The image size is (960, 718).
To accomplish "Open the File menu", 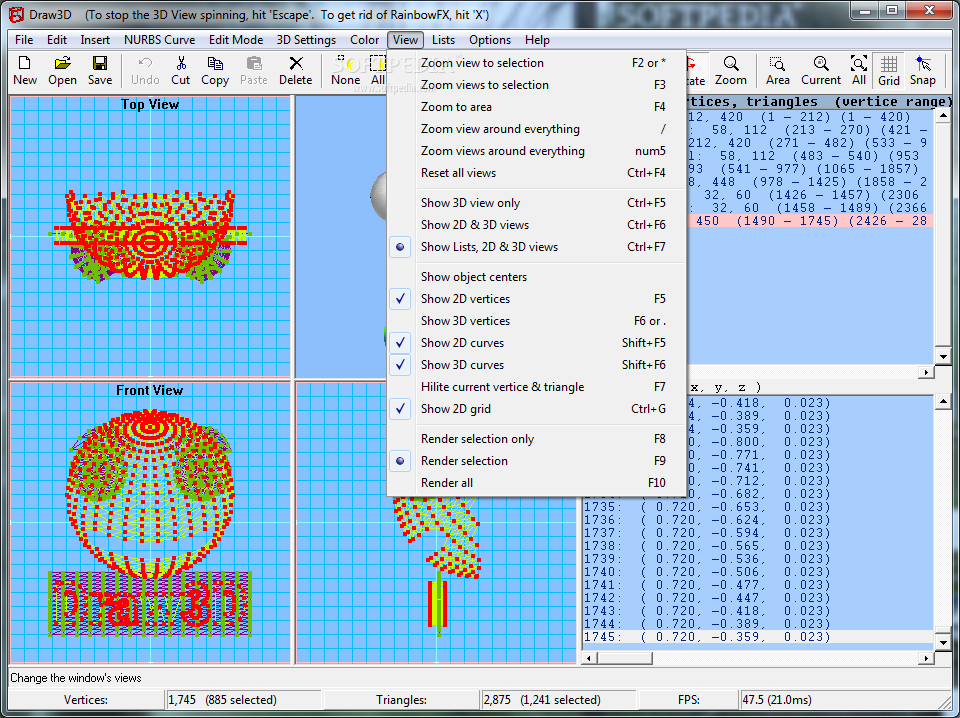I will coord(24,40).
